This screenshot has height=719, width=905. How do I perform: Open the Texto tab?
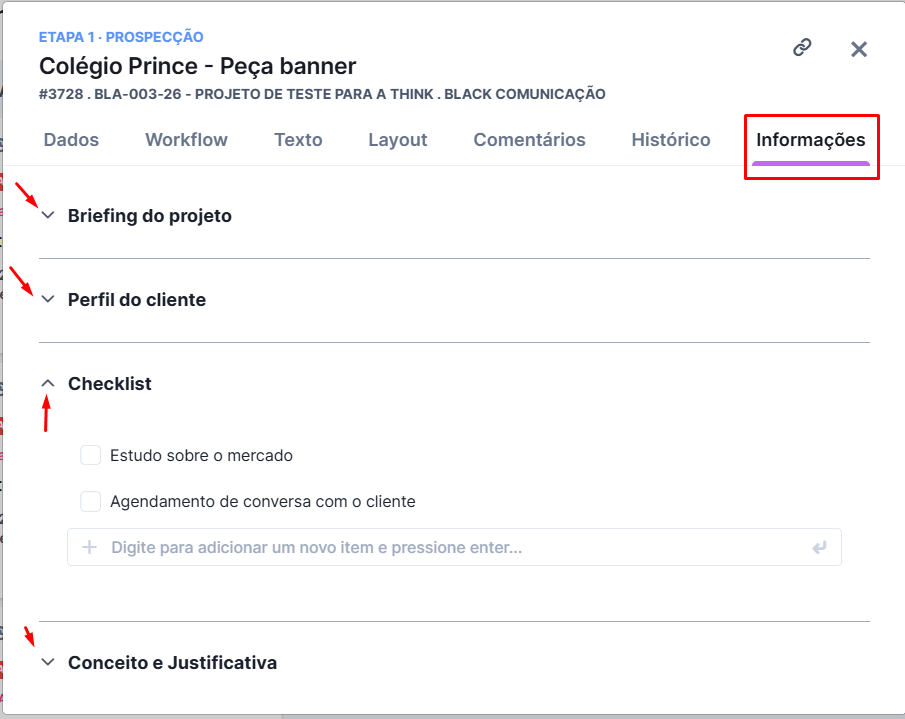298,140
